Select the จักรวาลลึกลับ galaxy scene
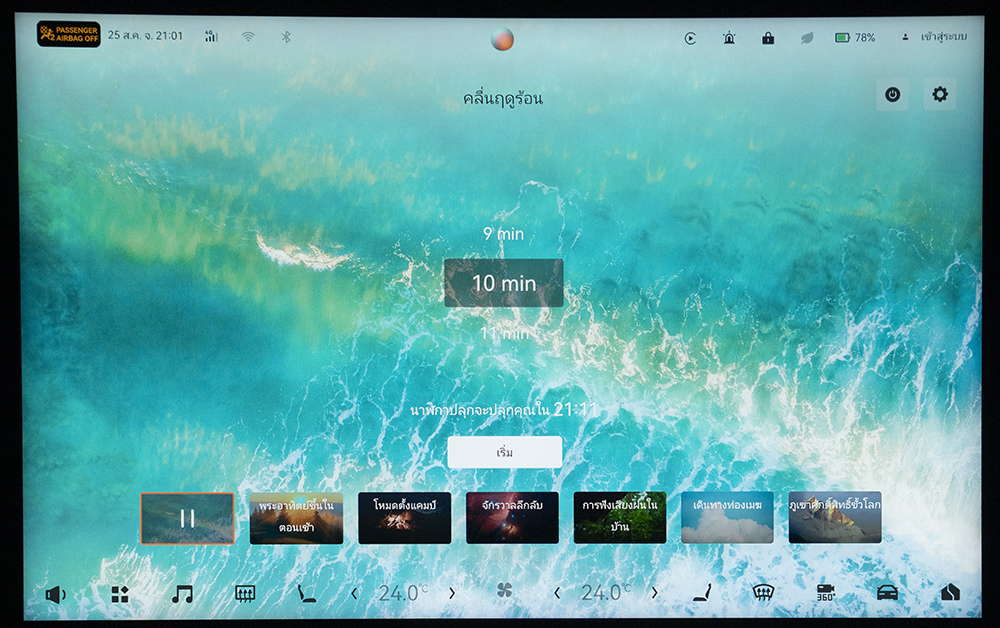1000x628 pixels. coord(512,518)
